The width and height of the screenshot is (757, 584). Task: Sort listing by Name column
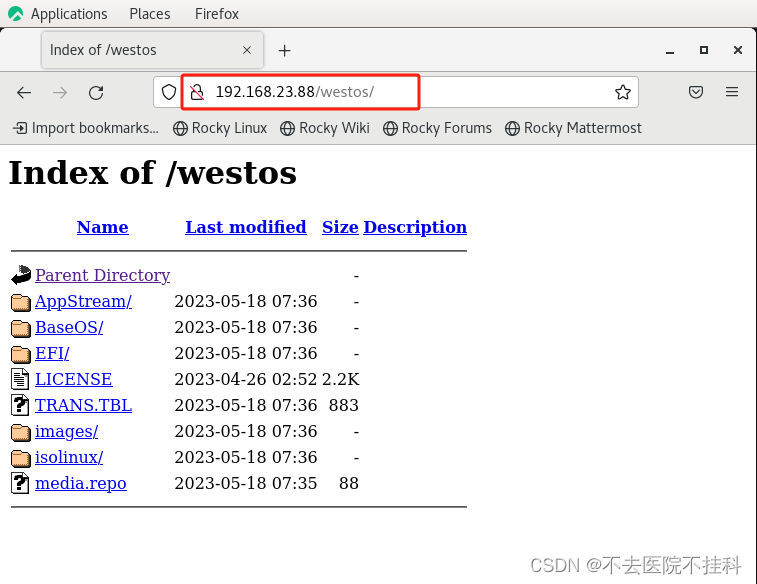pyautogui.click(x=102, y=227)
